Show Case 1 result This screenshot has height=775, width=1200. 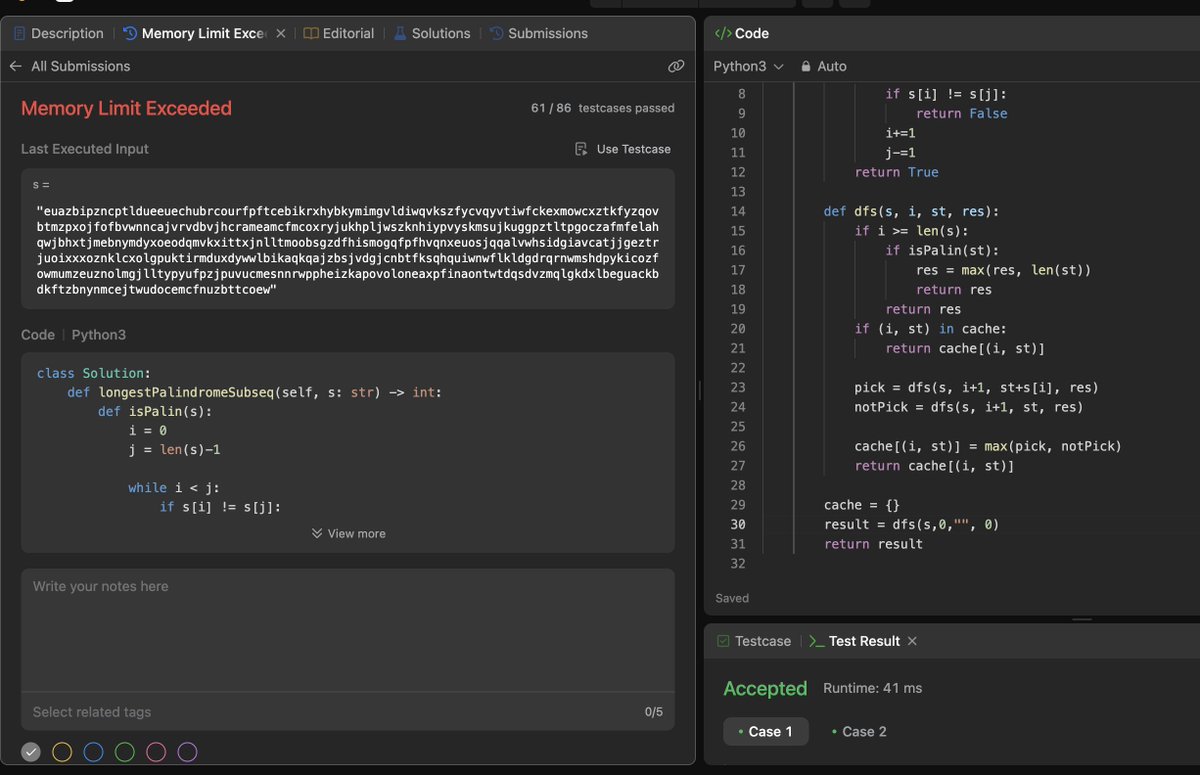click(x=765, y=731)
